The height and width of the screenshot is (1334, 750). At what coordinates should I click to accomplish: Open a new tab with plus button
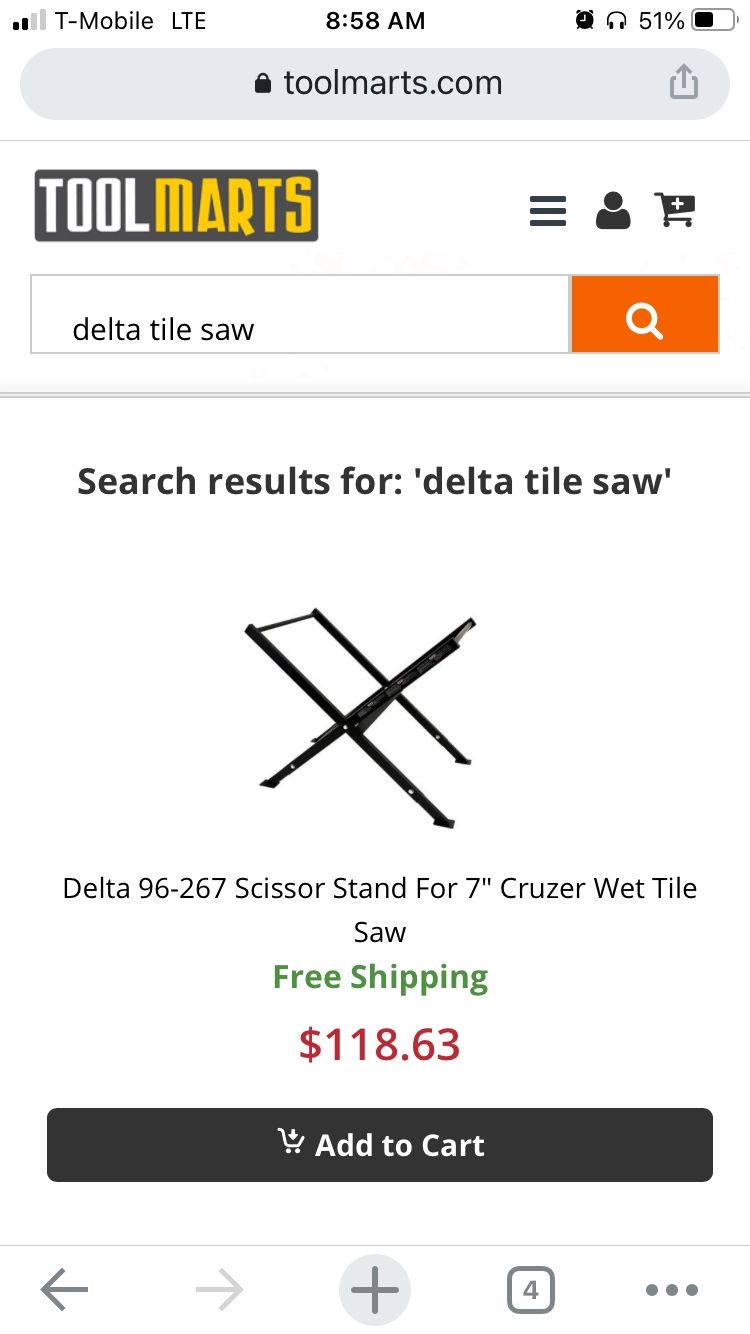coord(375,1290)
